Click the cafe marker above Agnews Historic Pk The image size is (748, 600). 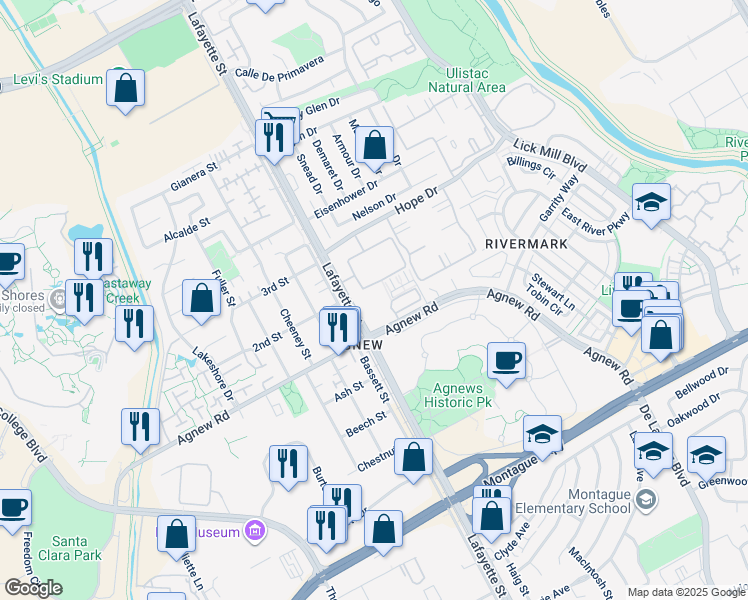(x=506, y=361)
